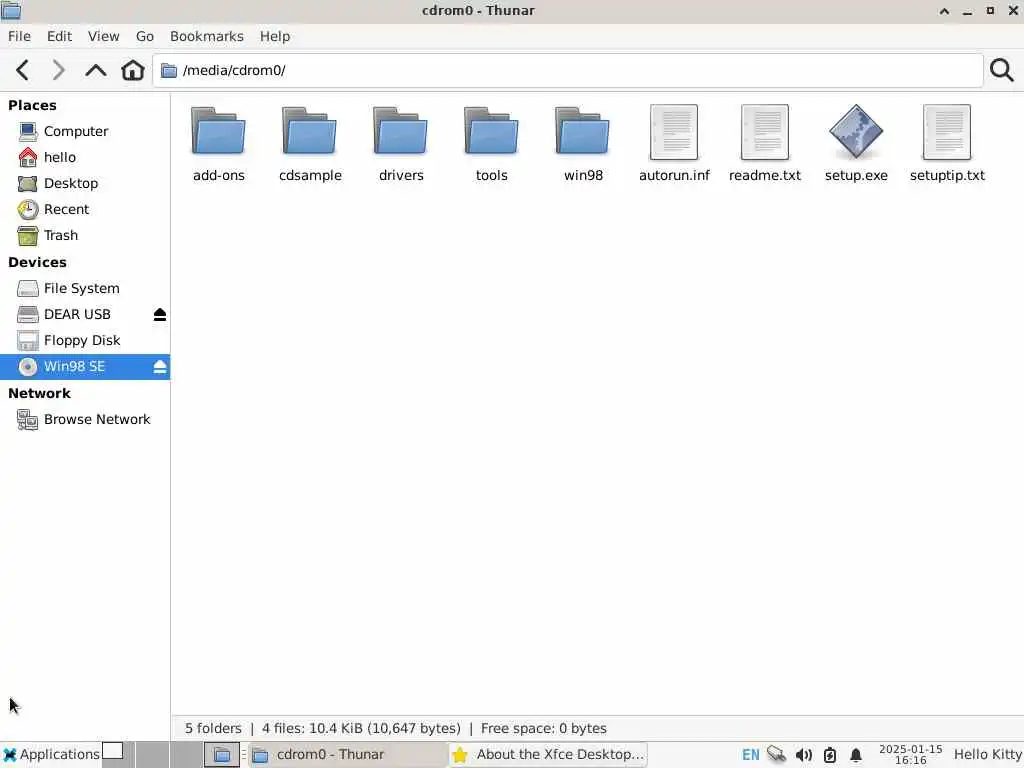The height and width of the screenshot is (768, 1024).
Task: Select the setup.exe file
Action: click(x=856, y=144)
